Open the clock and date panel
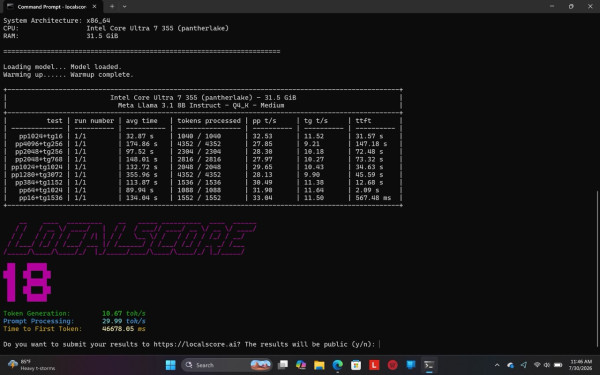Image resolution: width=600 pixels, height=375 pixels. (x=581, y=365)
